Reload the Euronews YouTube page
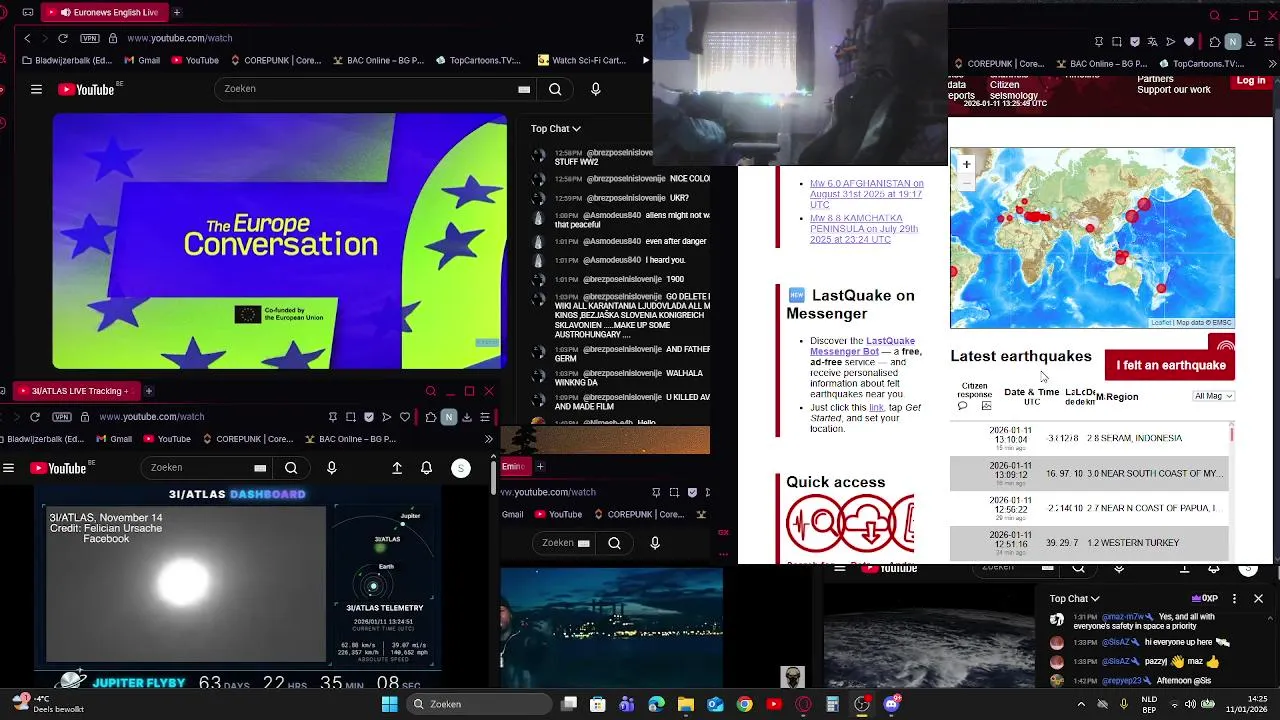 pos(63,38)
